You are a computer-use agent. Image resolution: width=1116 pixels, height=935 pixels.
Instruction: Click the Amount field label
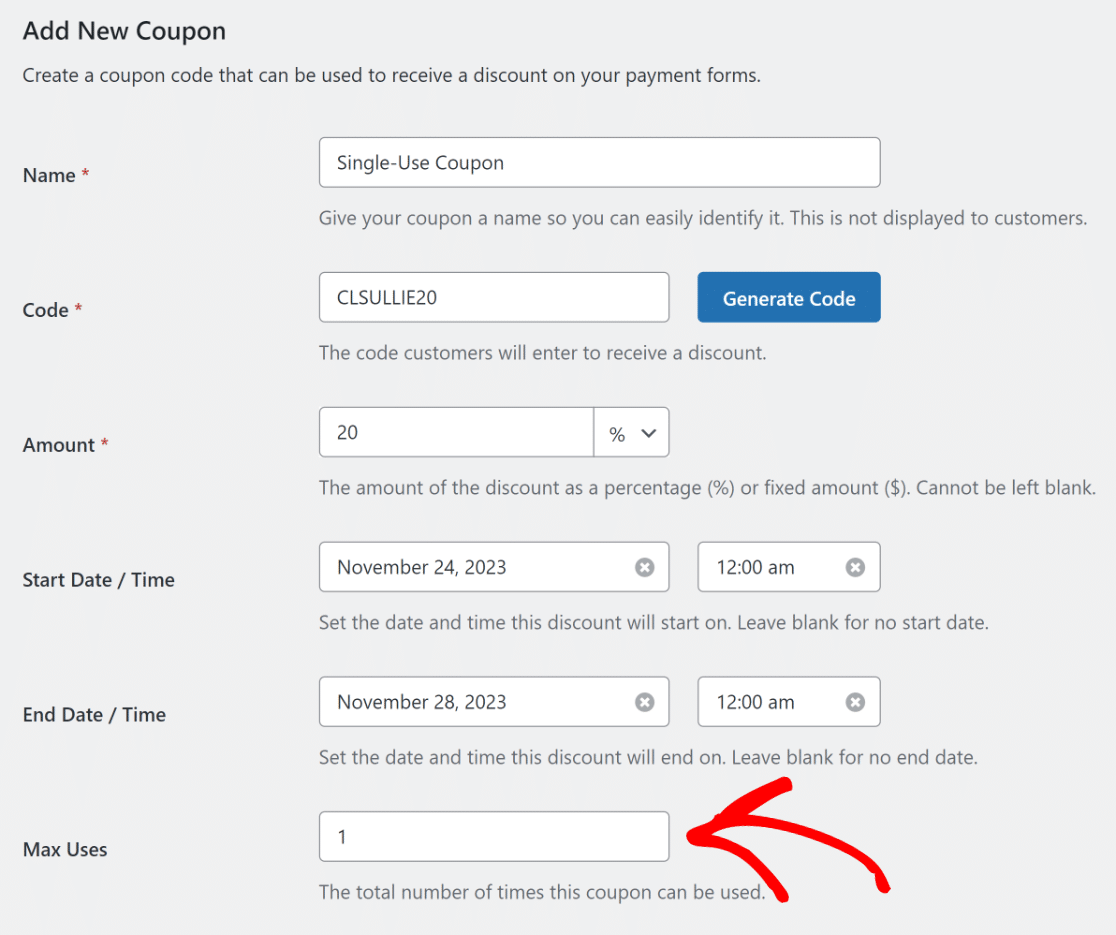(58, 445)
